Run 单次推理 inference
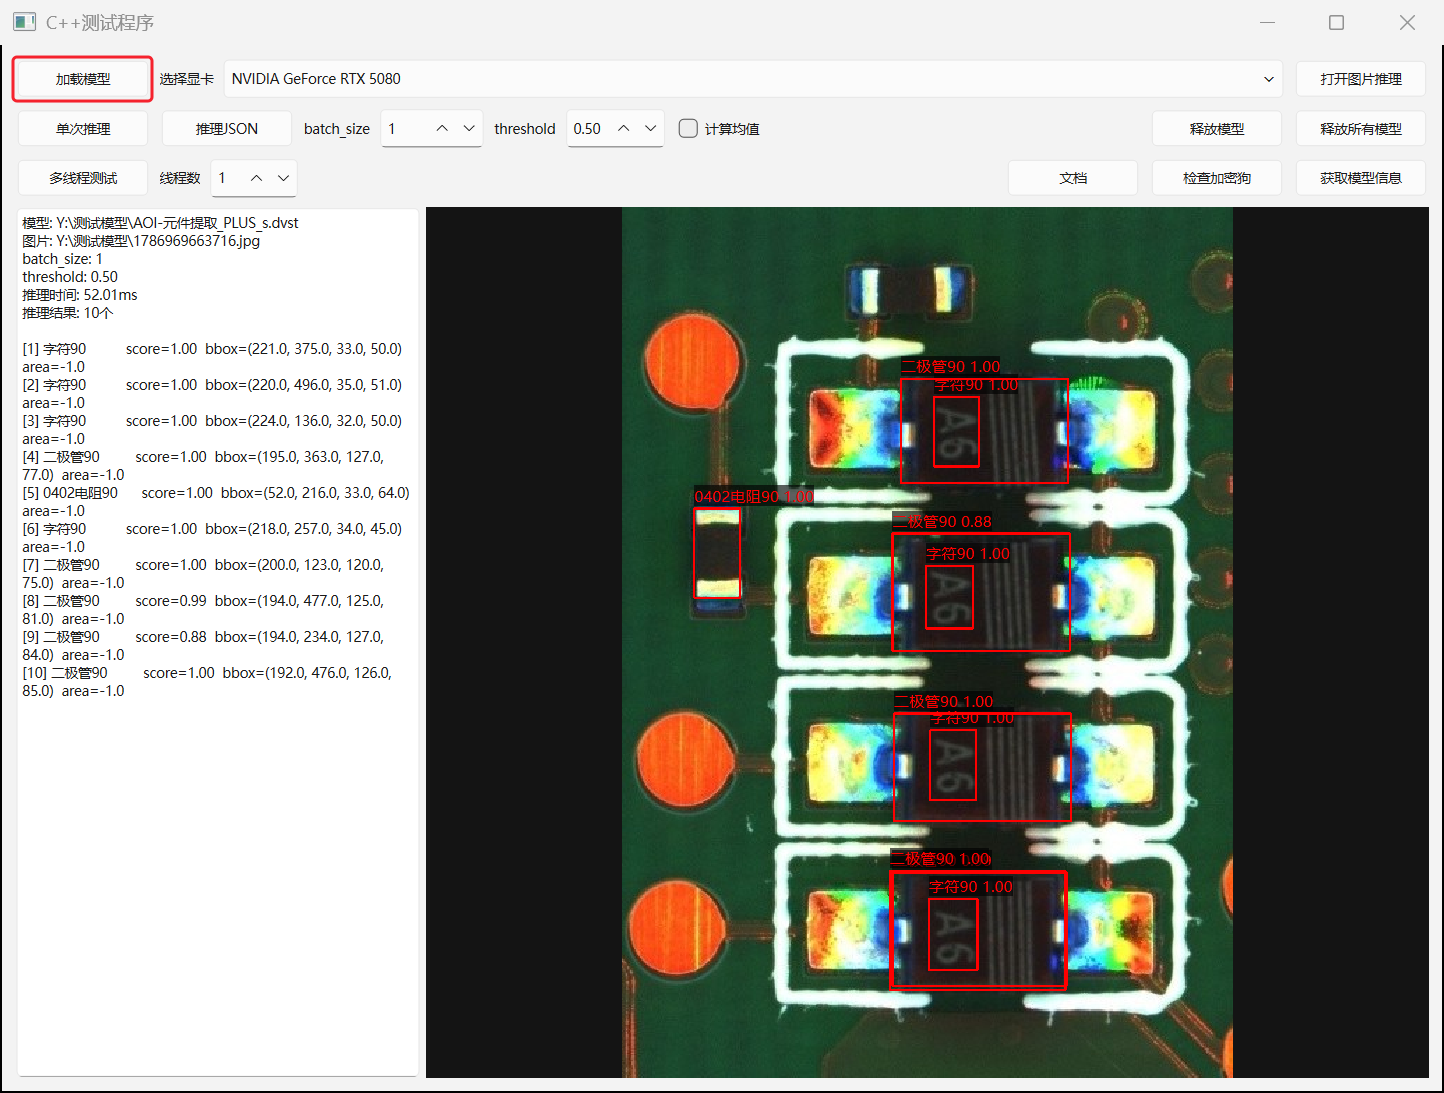The height and width of the screenshot is (1093, 1444). (x=83, y=129)
